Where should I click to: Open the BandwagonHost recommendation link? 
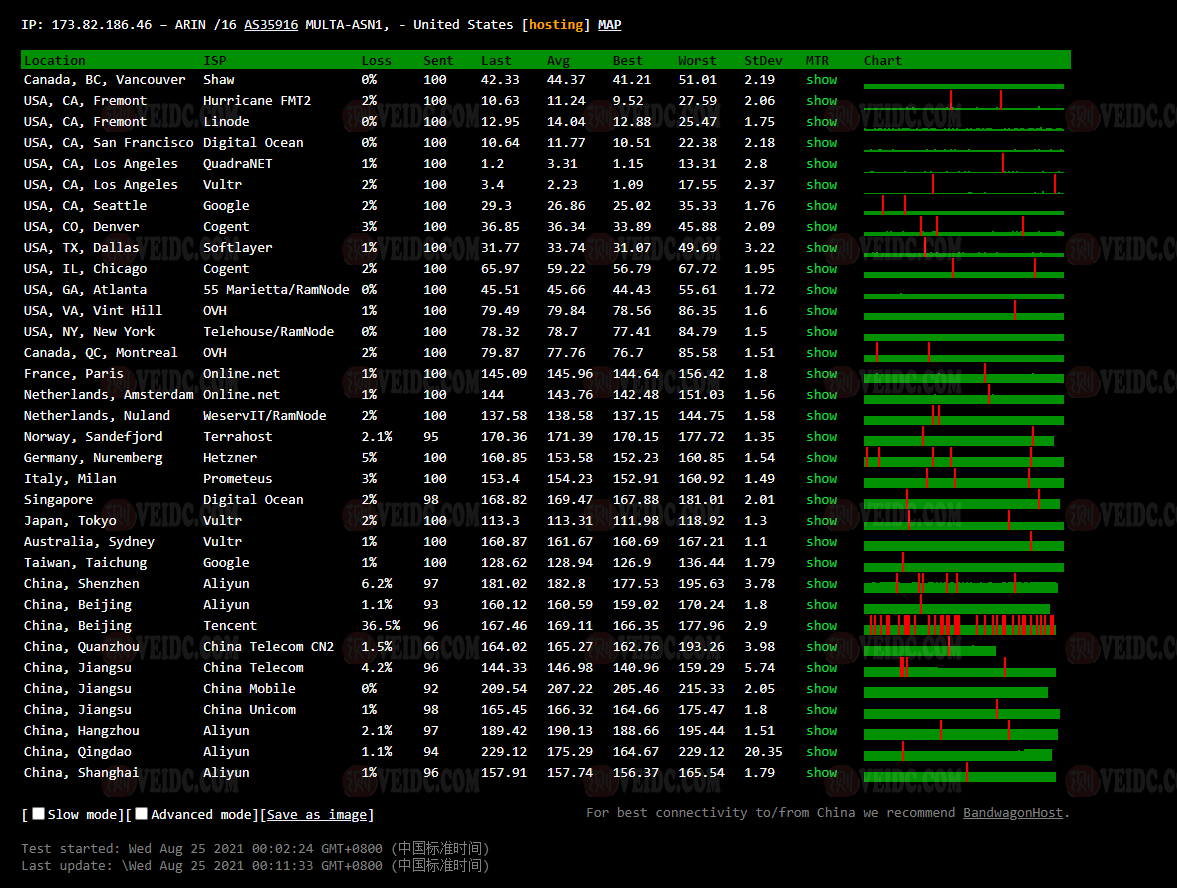(1012, 813)
